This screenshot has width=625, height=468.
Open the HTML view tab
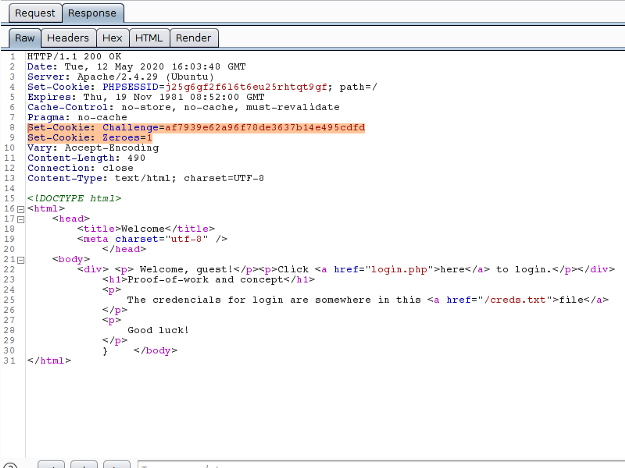[x=148, y=38]
